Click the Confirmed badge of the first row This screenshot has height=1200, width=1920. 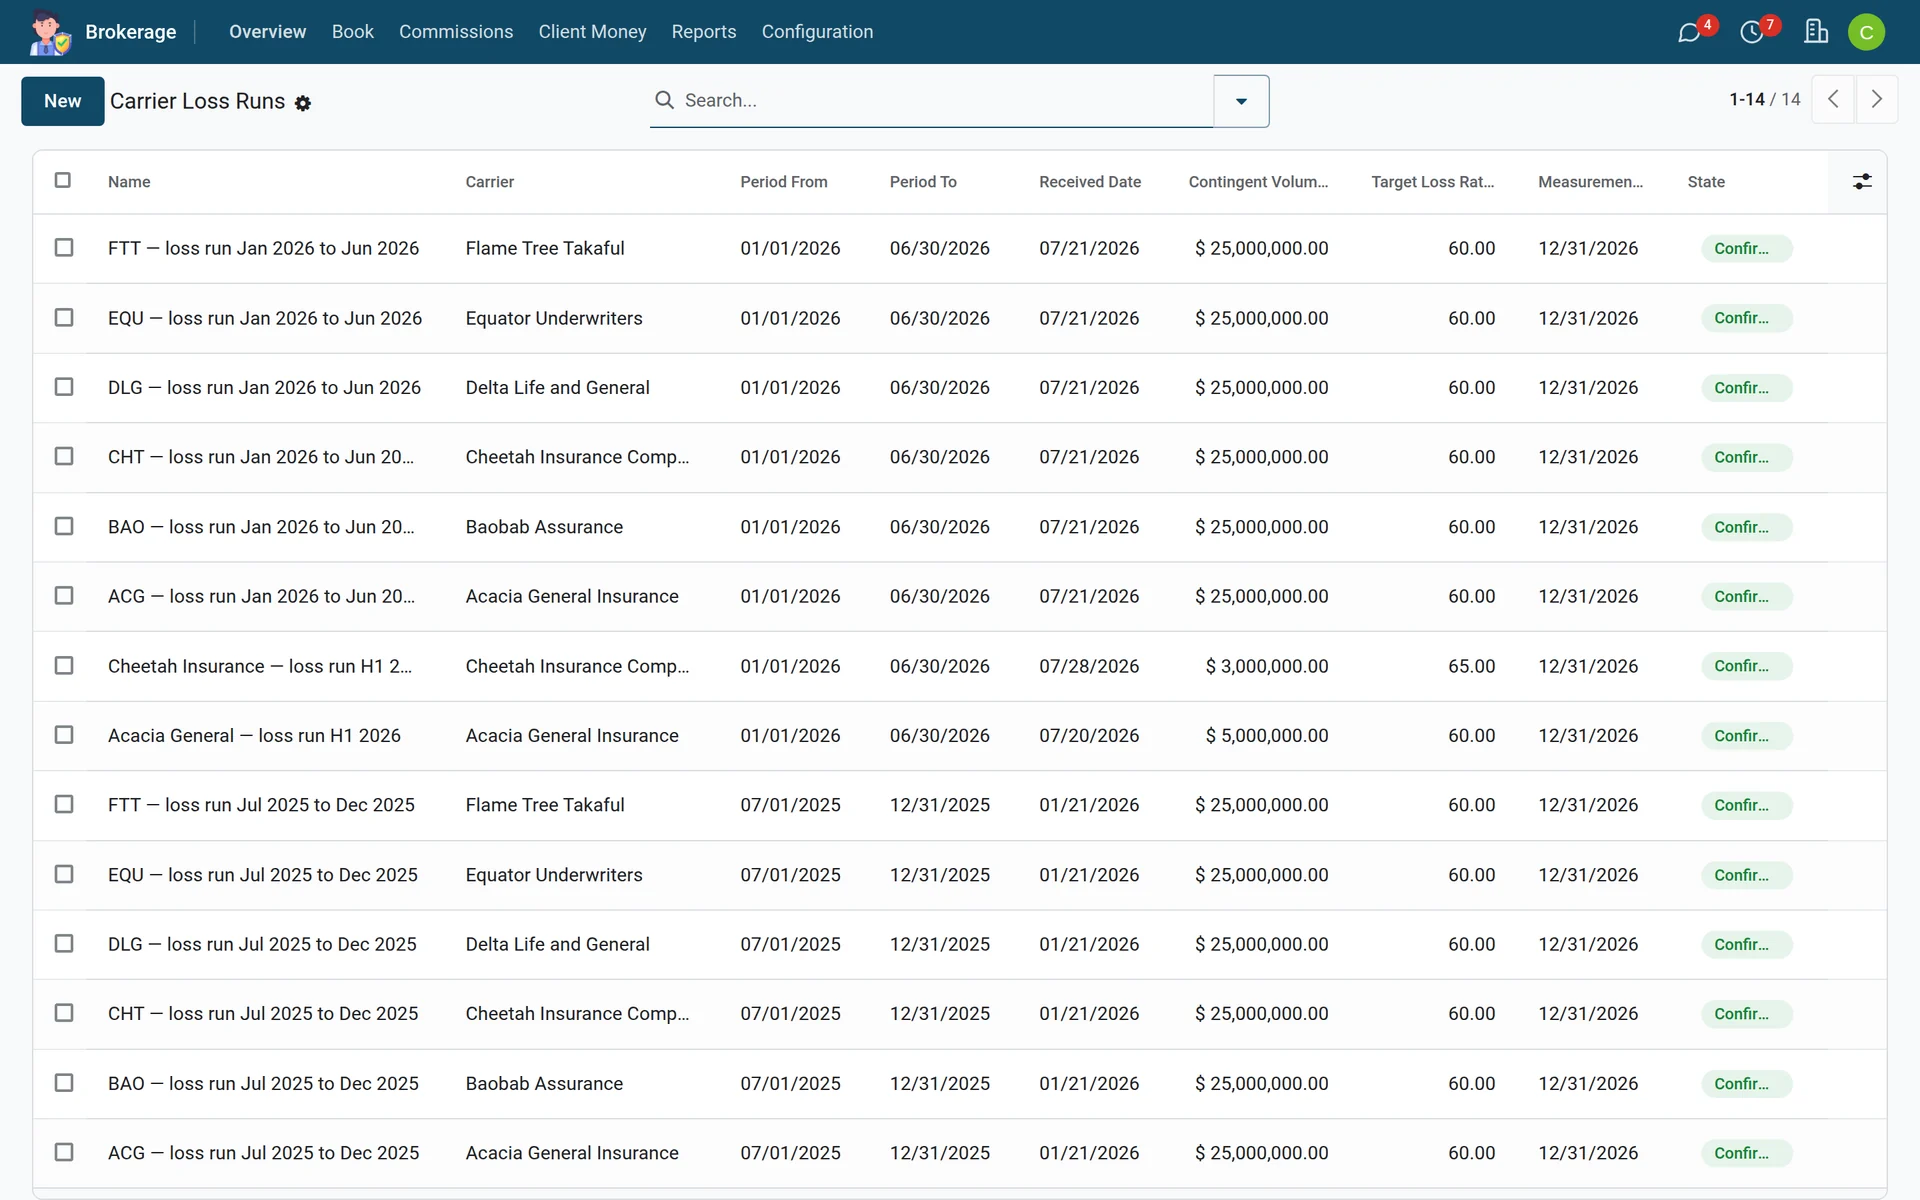coord(1746,248)
